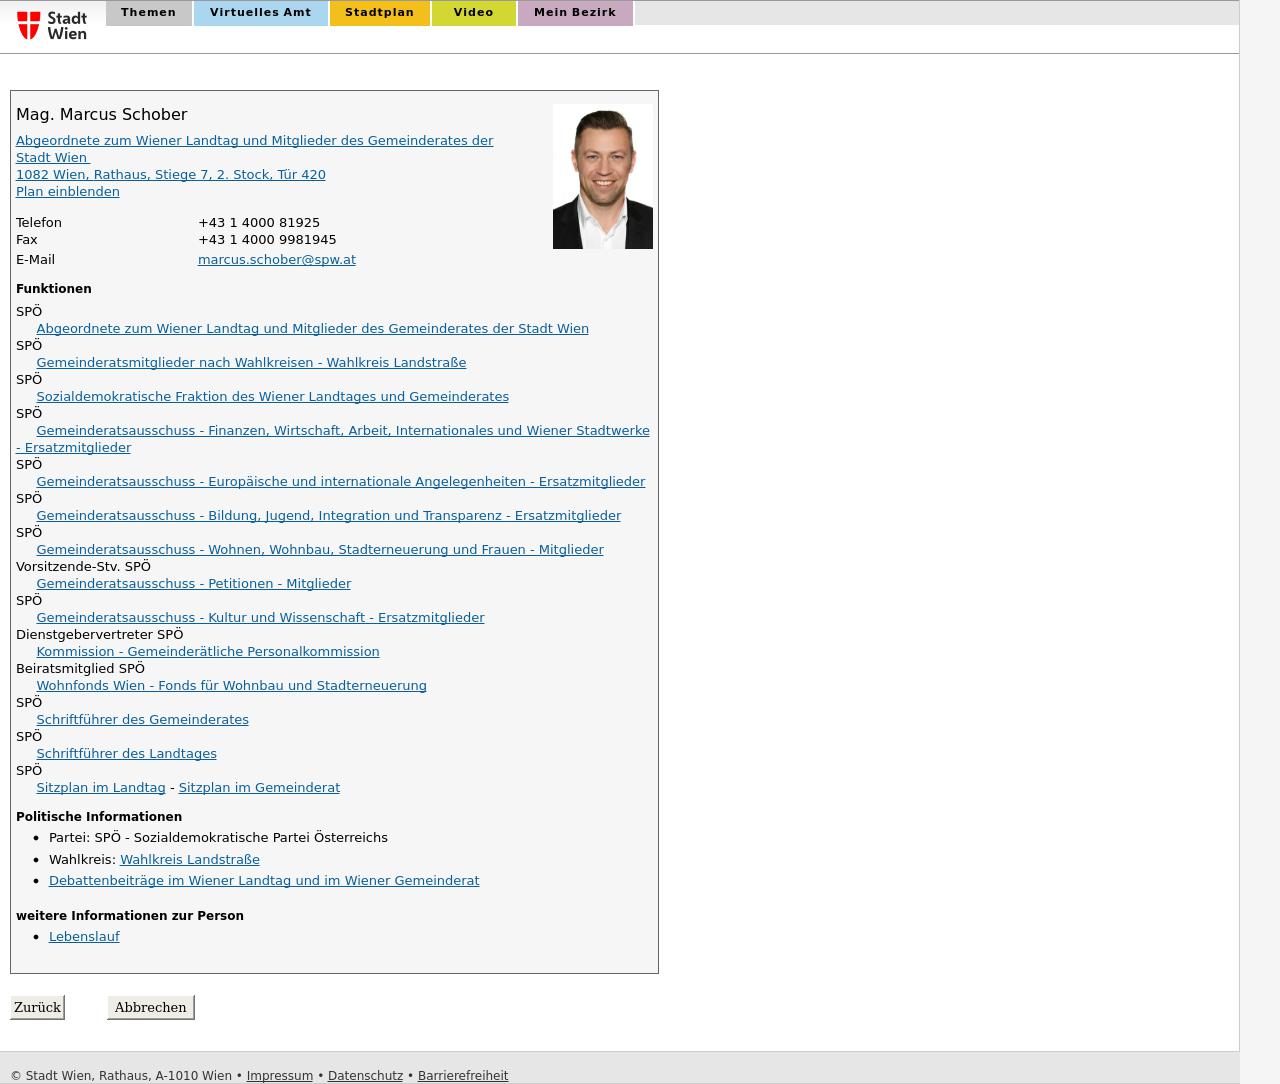Viewport: 1280px width, 1084px height.
Task: Open the Themen tab
Action: click(x=148, y=13)
